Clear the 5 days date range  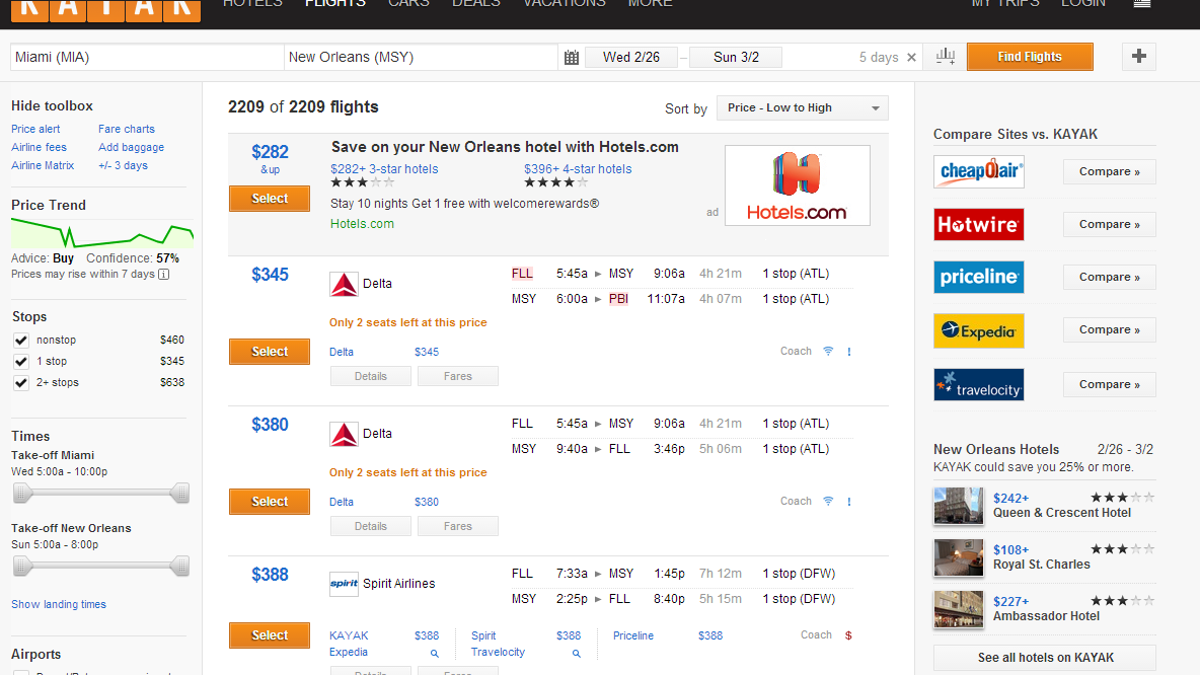point(911,58)
